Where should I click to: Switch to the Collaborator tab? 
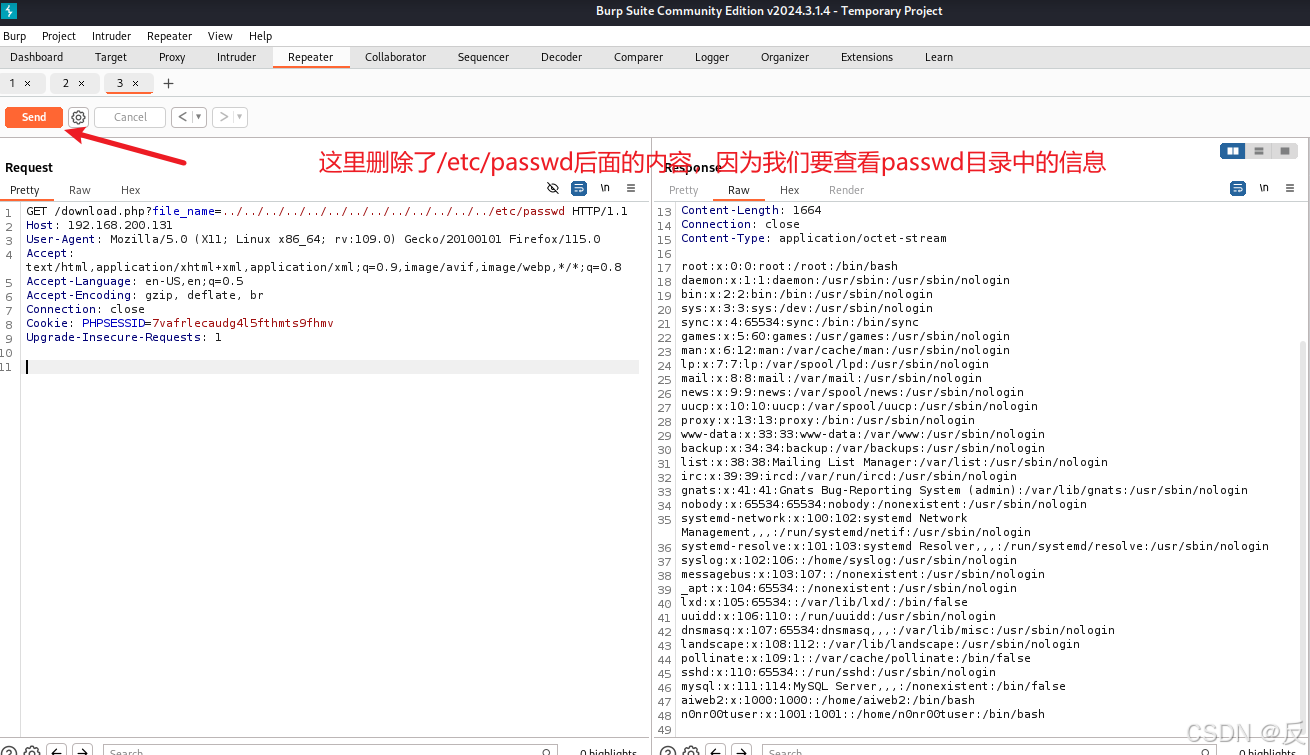[x=395, y=57]
